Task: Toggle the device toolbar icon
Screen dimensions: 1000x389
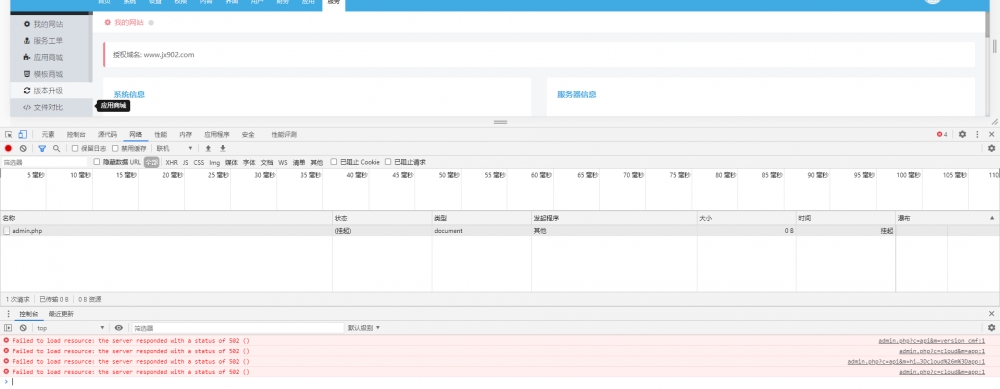Action: (x=22, y=135)
